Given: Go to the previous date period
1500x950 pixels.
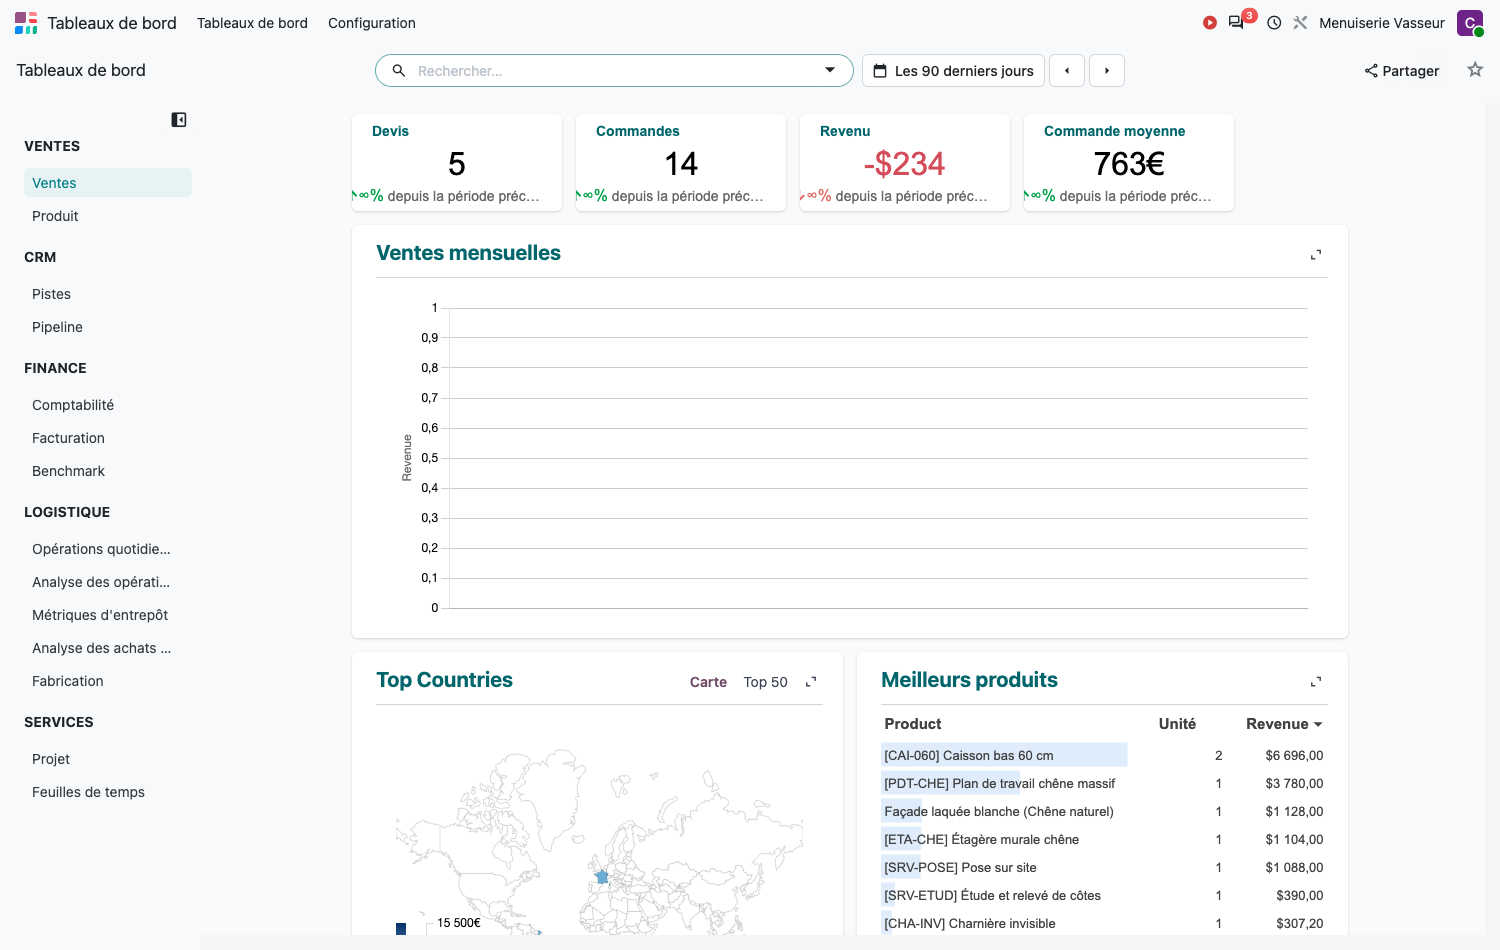Looking at the screenshot, I should [1067, 71].
